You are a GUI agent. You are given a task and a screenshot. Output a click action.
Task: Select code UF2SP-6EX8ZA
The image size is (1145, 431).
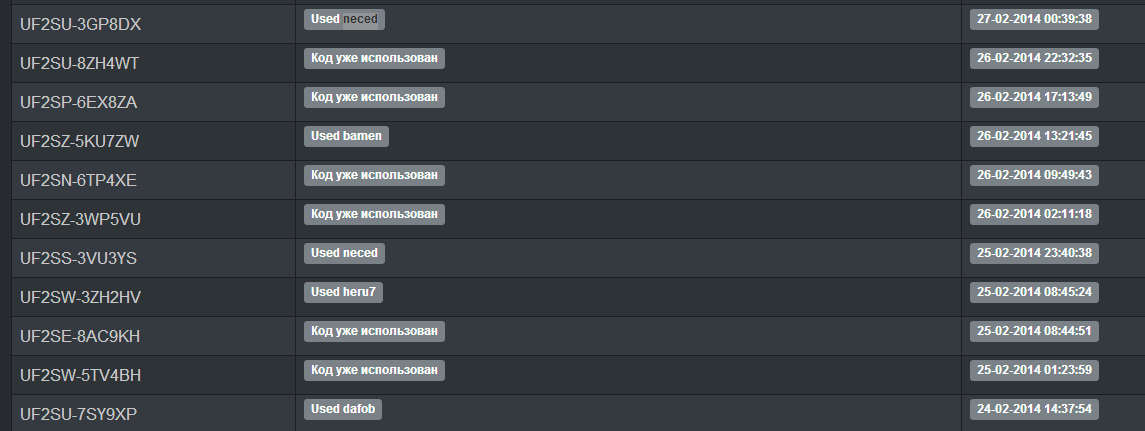click(78, 103)
